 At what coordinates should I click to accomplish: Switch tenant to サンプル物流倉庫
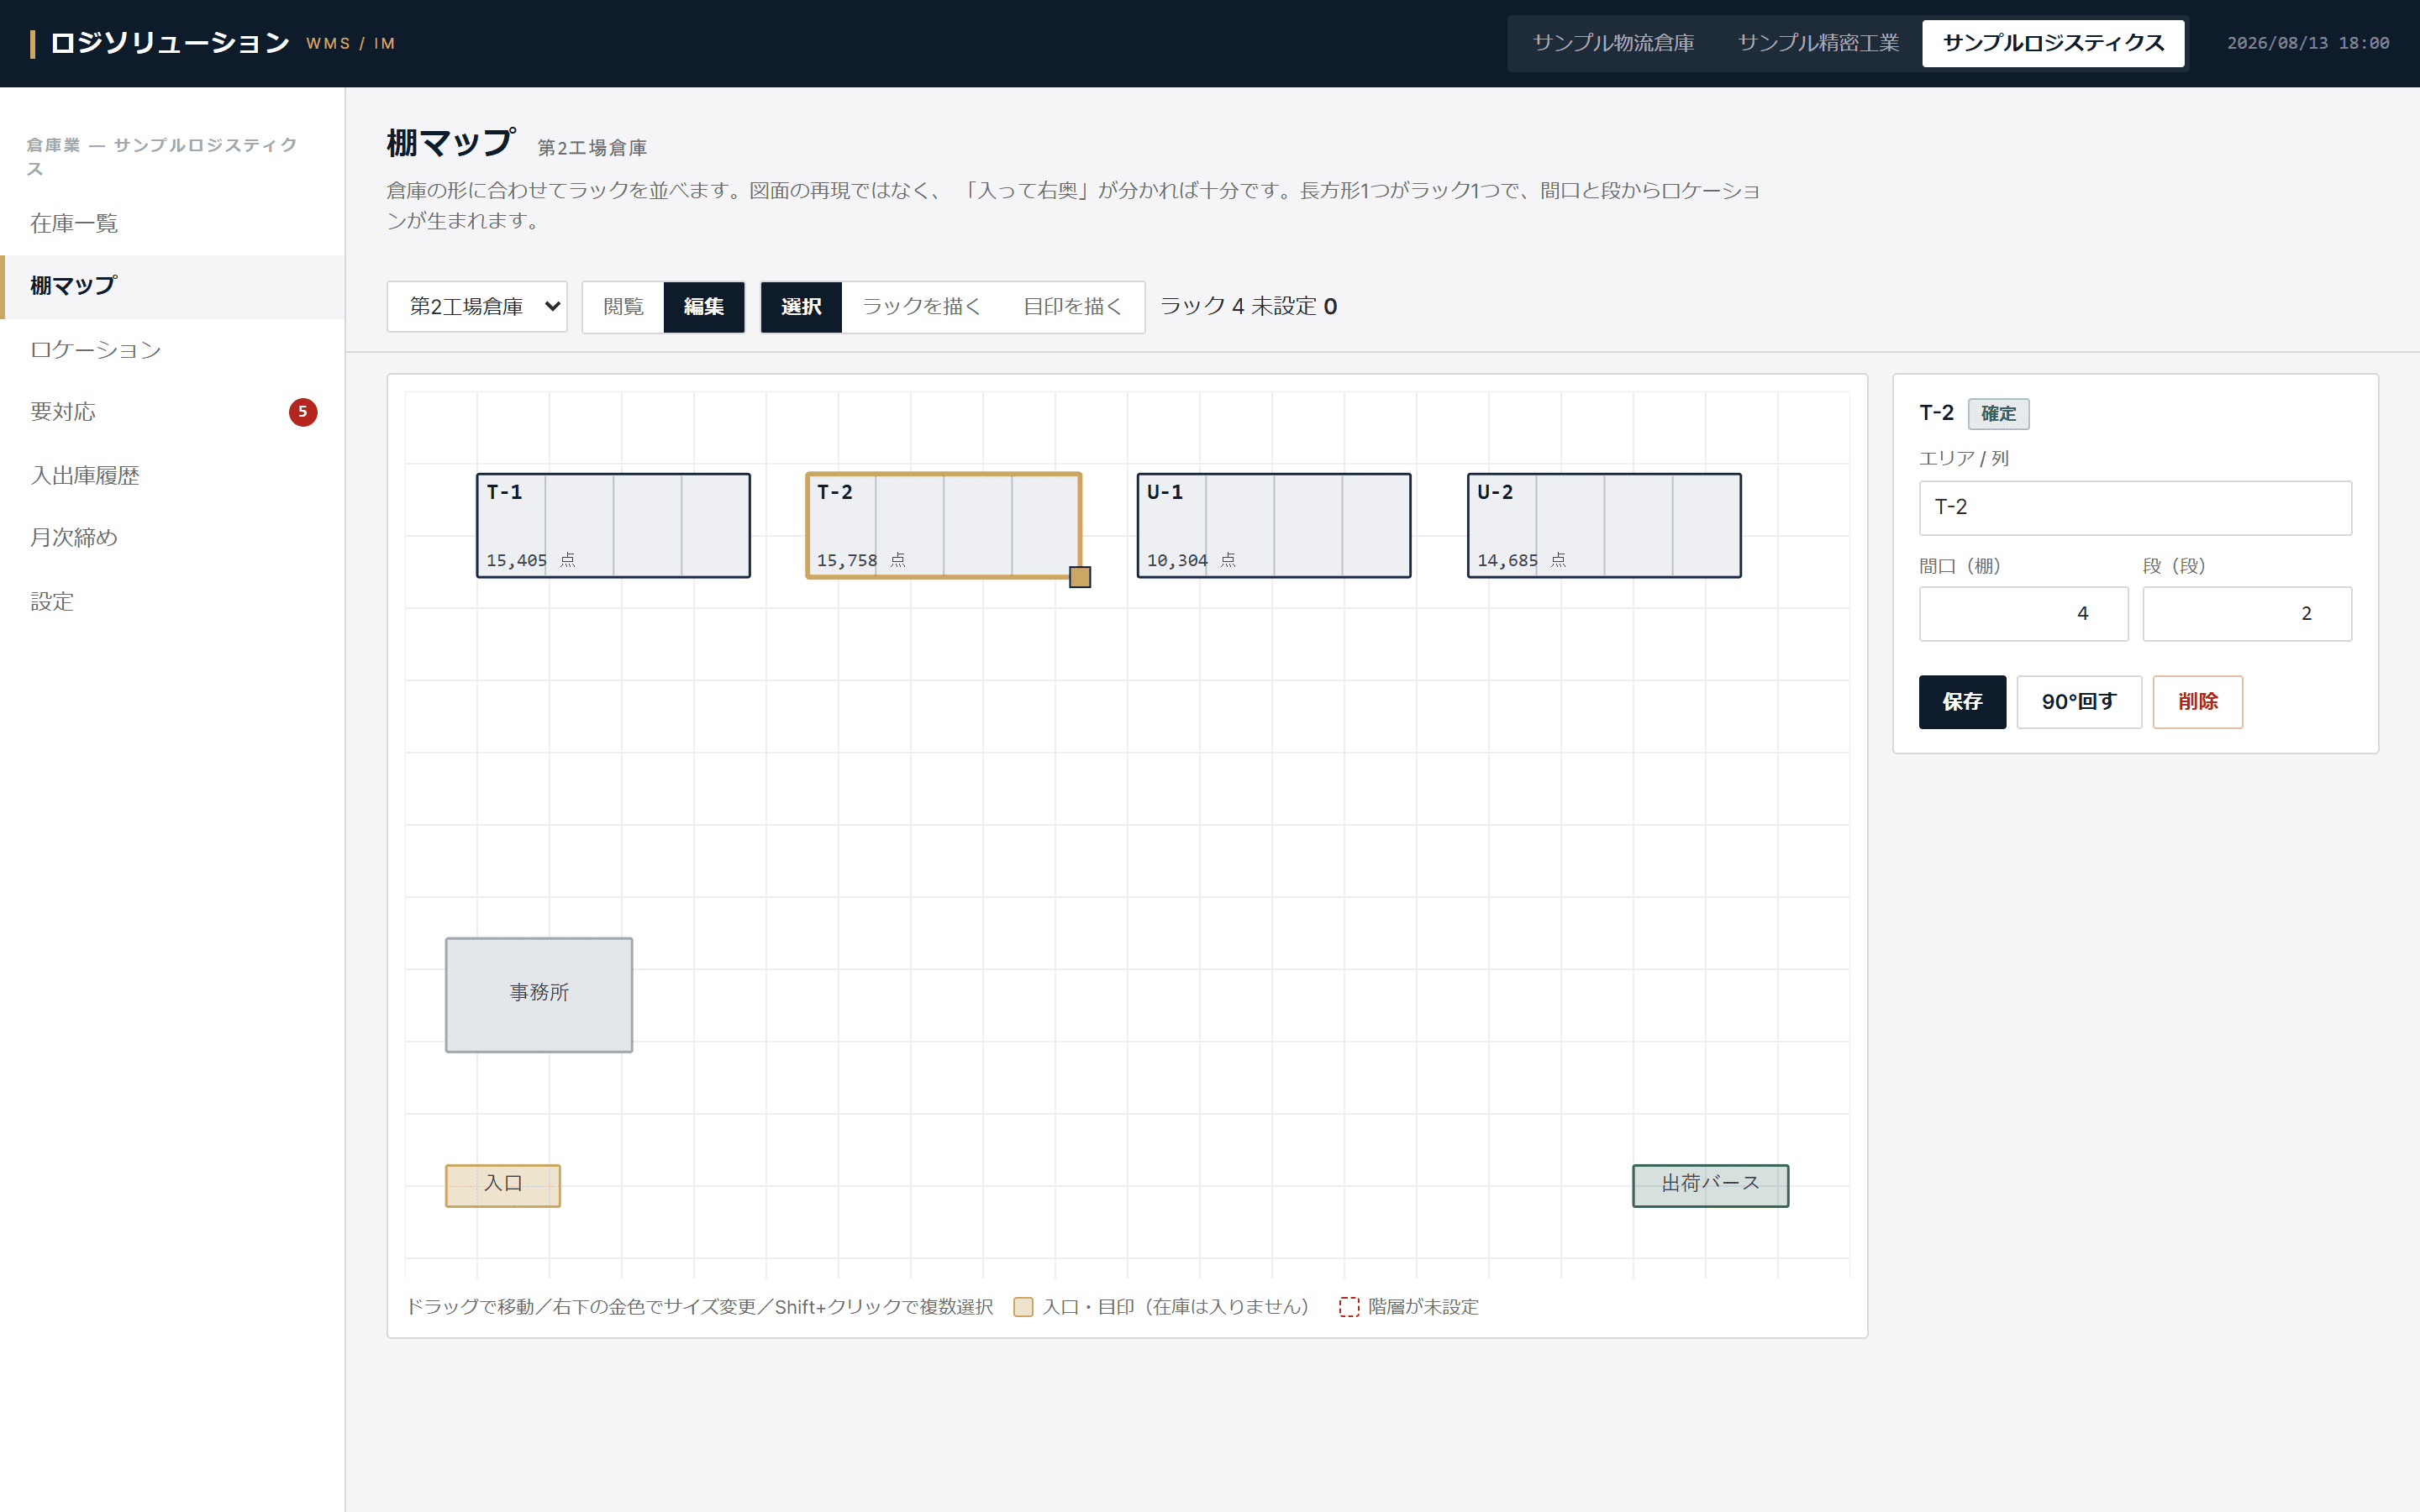1613,43
